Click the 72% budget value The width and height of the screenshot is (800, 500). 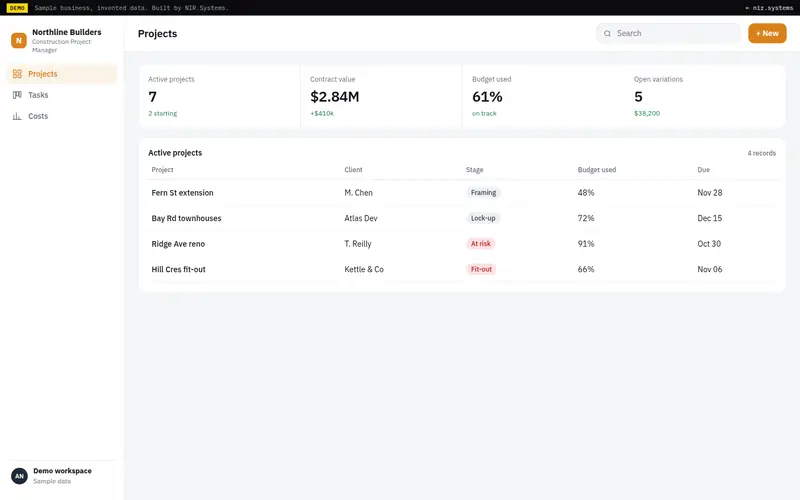click(x=586, y=218)
